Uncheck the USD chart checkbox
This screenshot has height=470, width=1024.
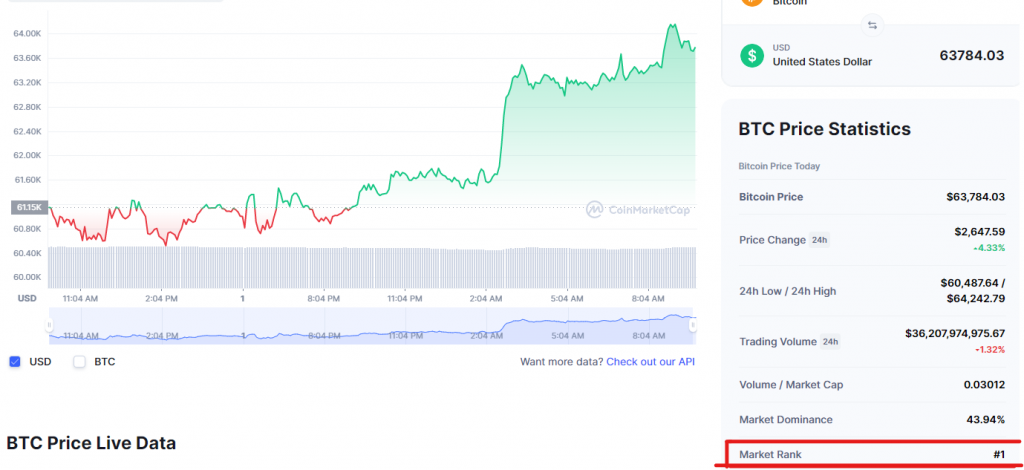[15, 362]
